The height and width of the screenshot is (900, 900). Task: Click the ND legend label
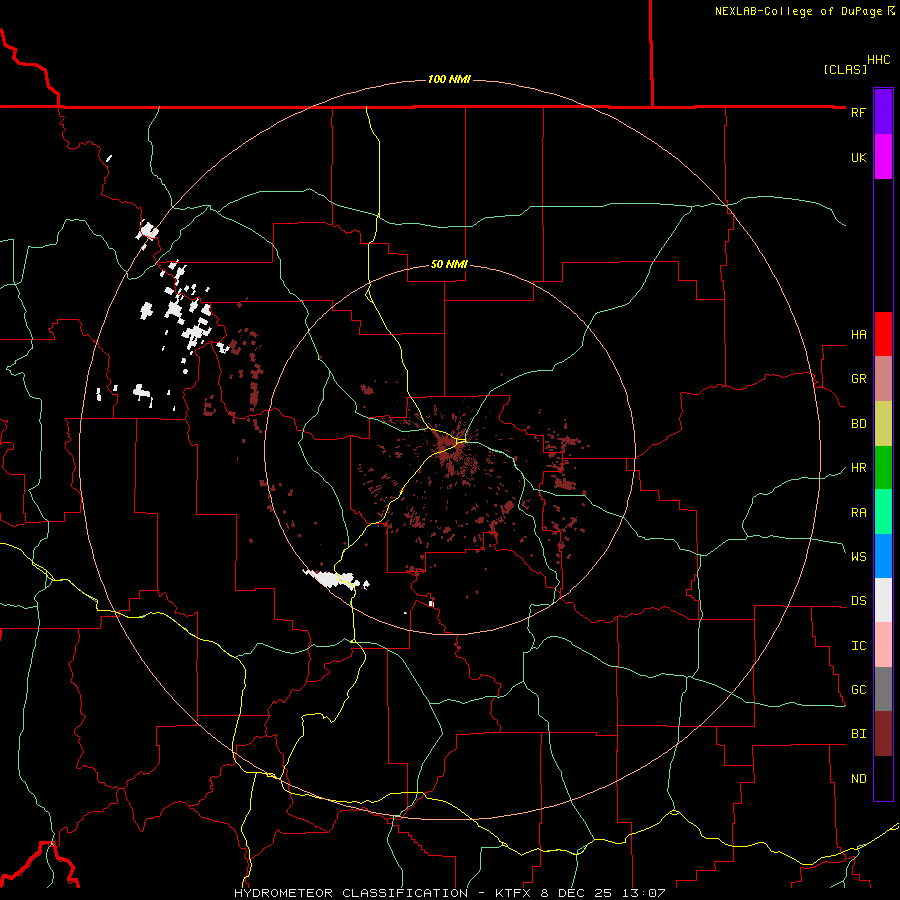click(858, 778)
